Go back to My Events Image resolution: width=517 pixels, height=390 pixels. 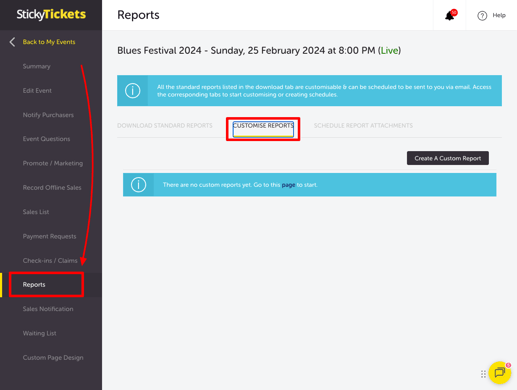click(x=49, y=42)
